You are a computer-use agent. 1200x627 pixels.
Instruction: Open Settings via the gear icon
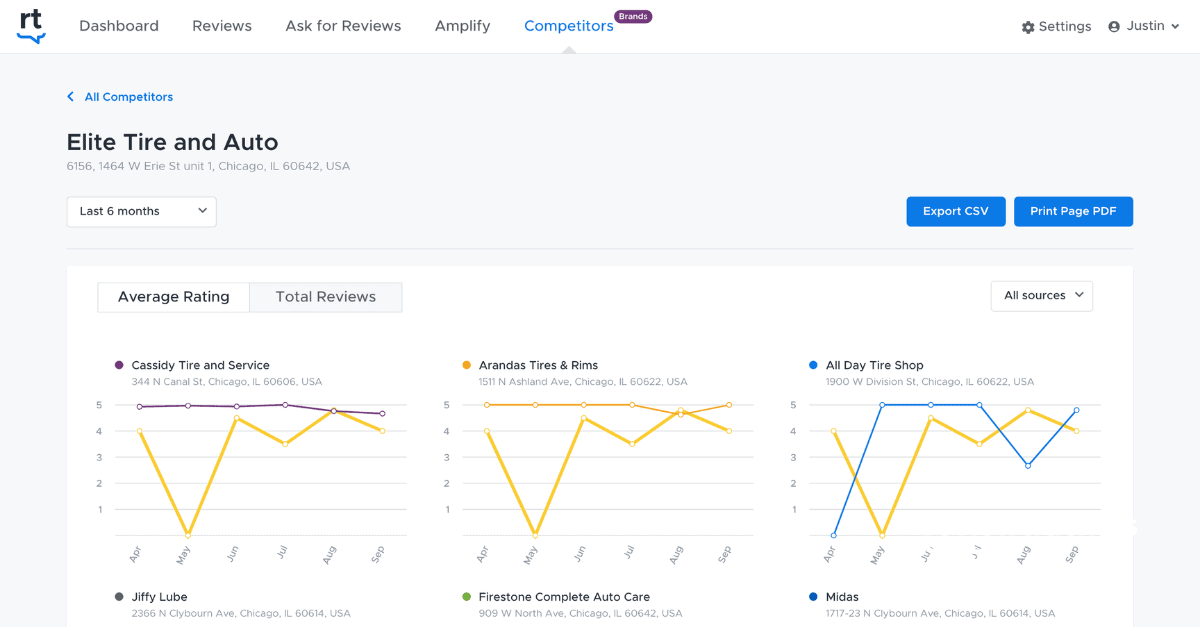1028,27
